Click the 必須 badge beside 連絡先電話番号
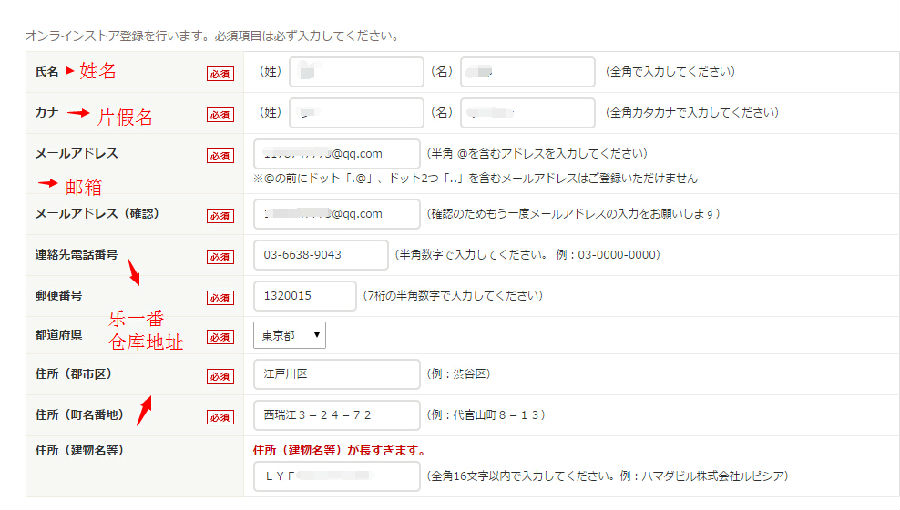 coord(220,257)
